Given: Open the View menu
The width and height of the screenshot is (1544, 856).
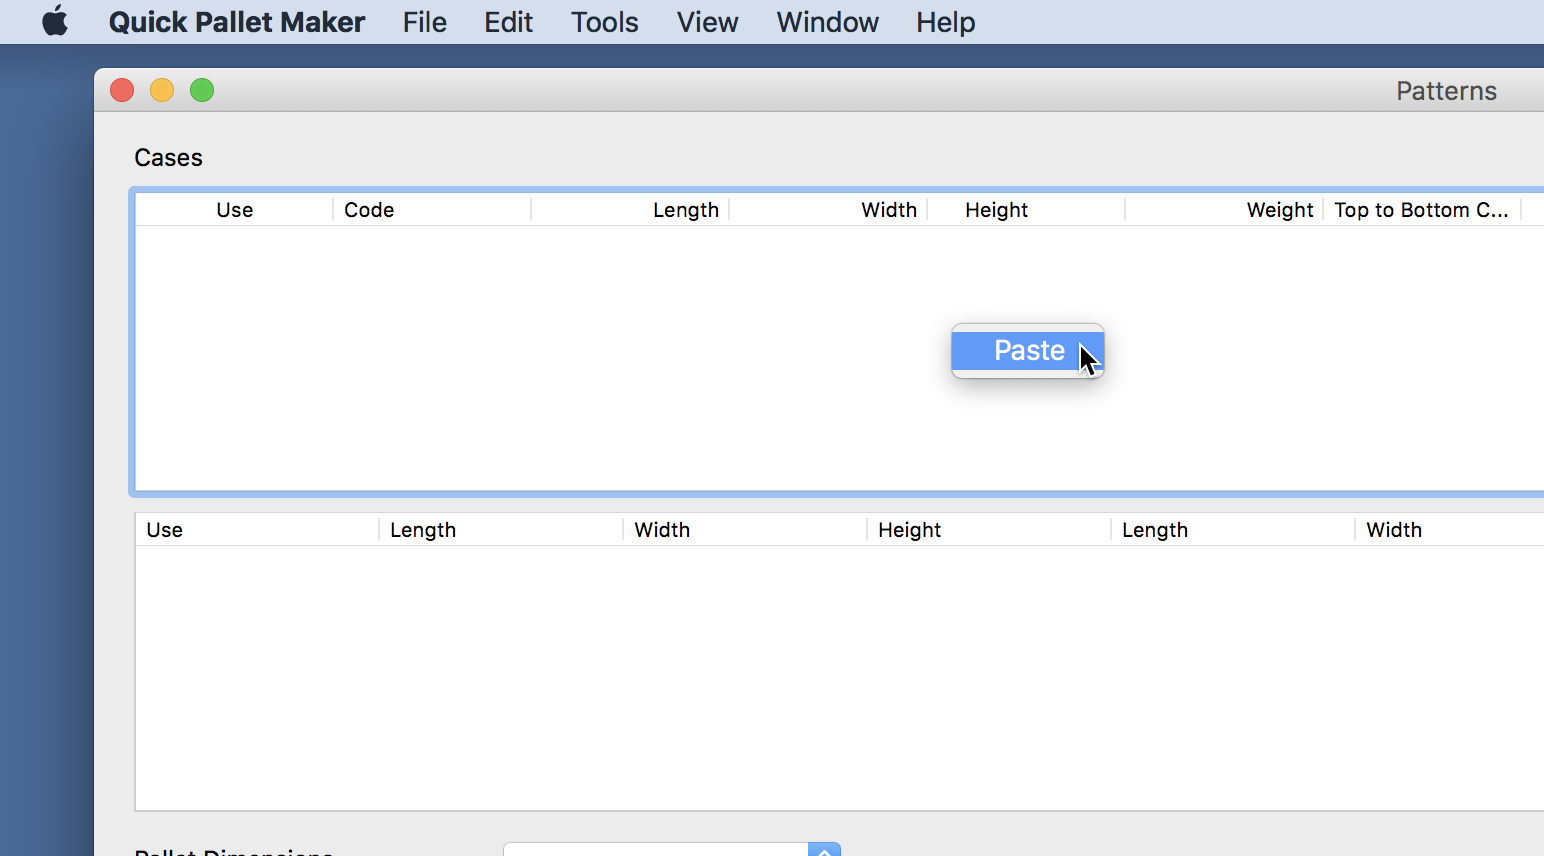Looking at the screenshot, I should (708, 22).
